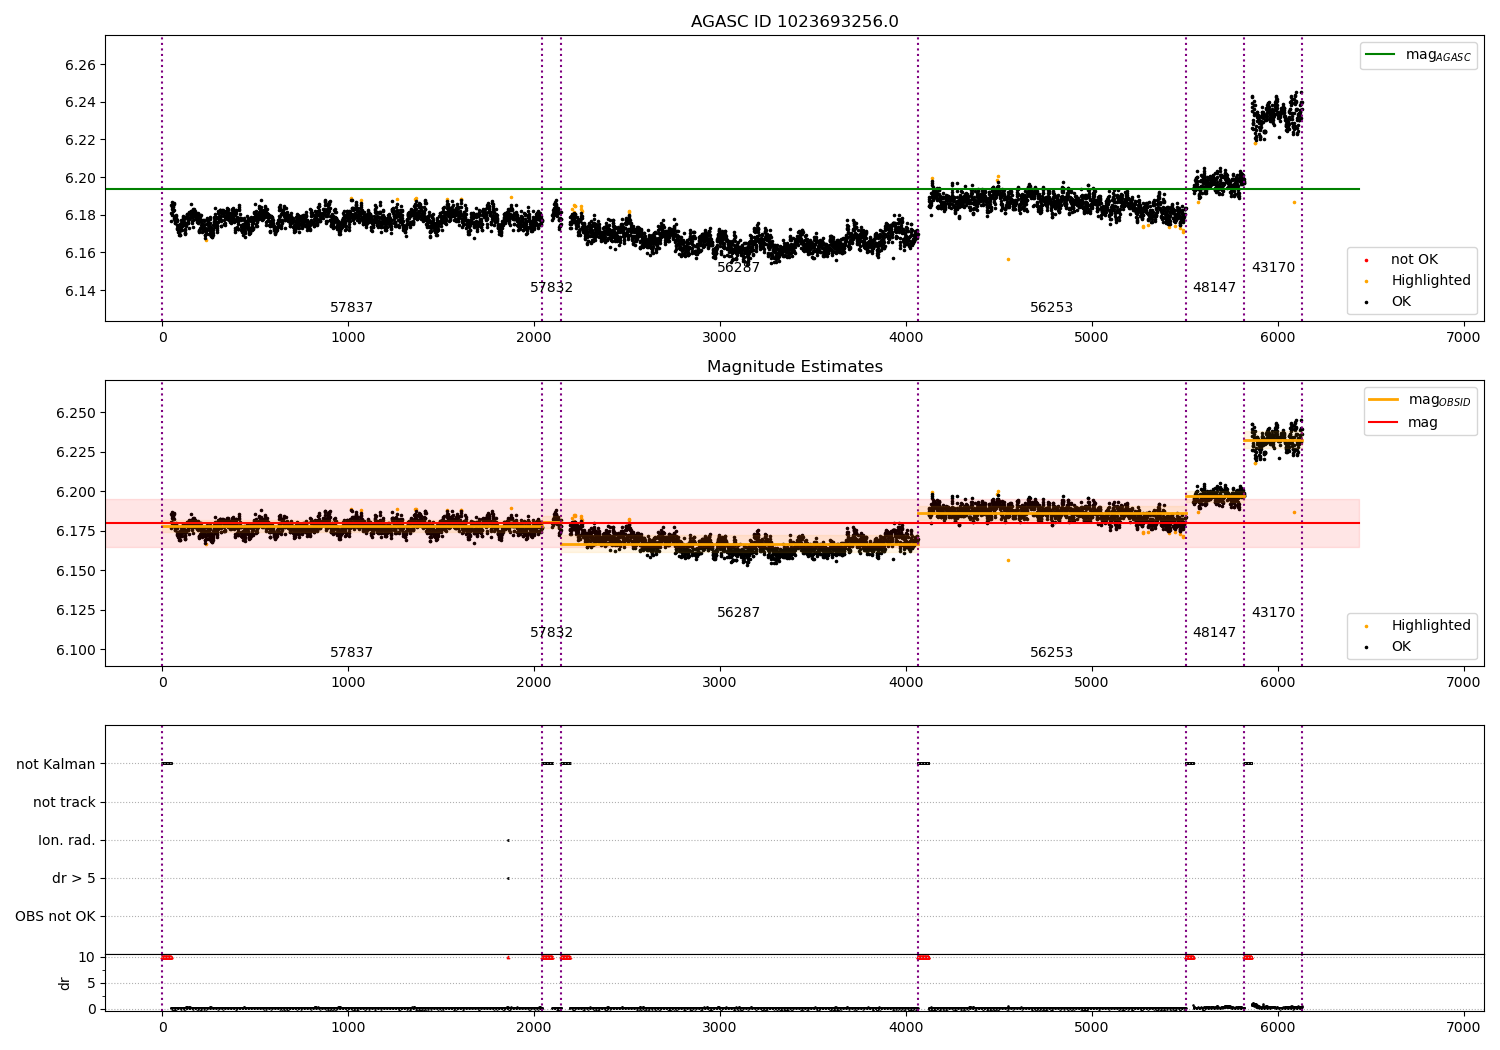
Task: Select 'Highlighted' legend entry in top plot
Action: click(x=1430, y=281)
